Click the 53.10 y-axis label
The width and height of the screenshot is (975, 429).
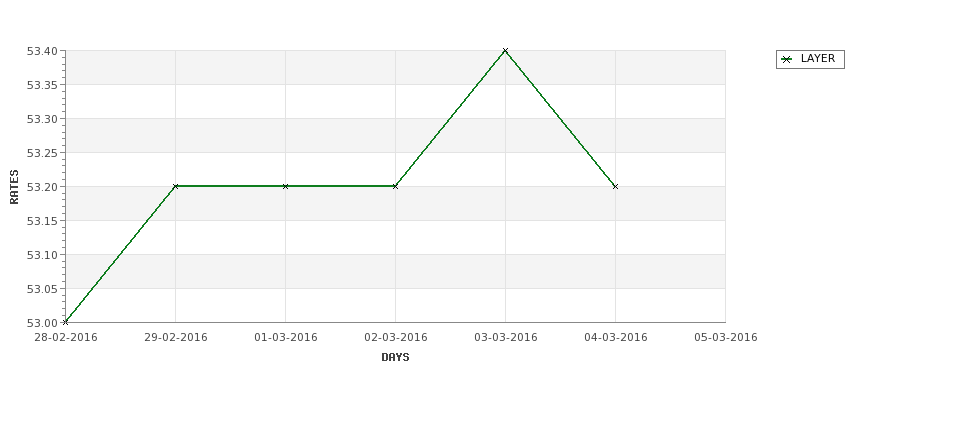click(x=42, y=255)
